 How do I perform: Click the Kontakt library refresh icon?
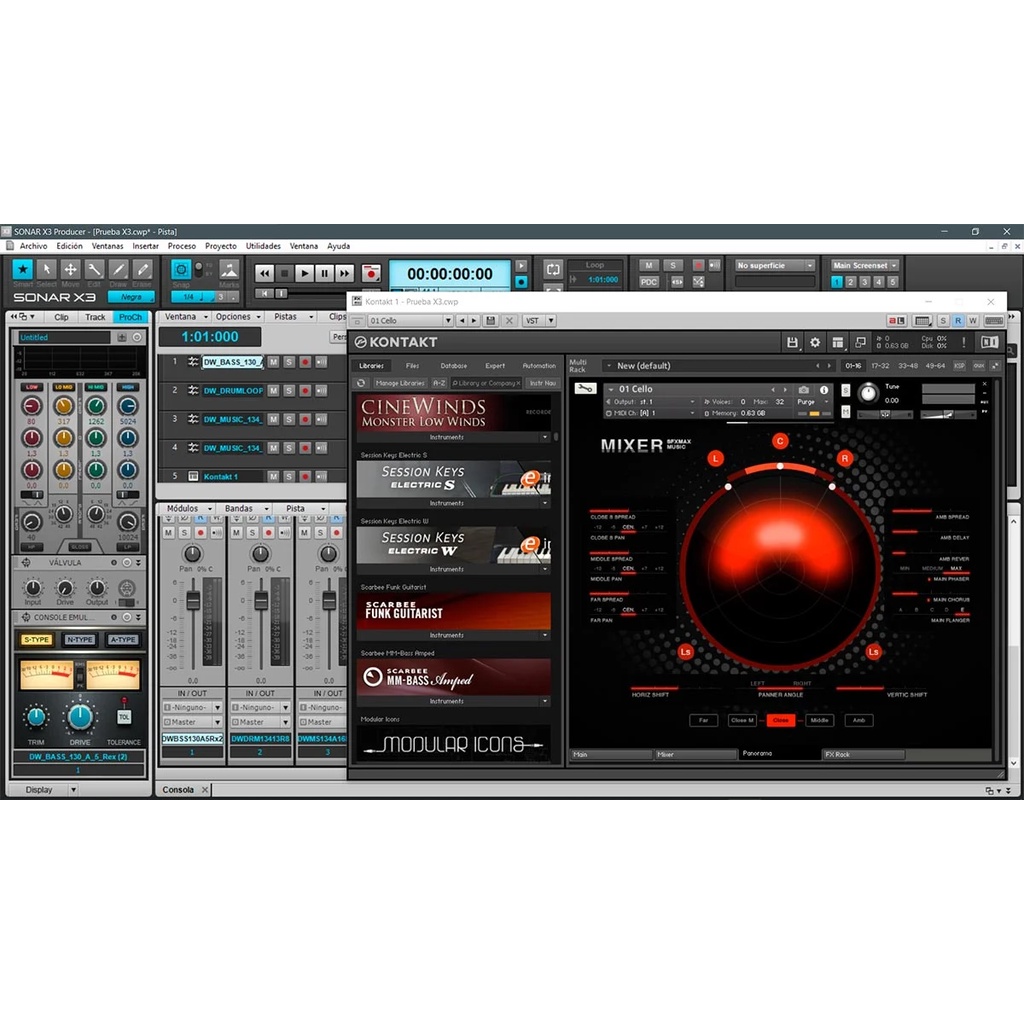pos(361,383)
